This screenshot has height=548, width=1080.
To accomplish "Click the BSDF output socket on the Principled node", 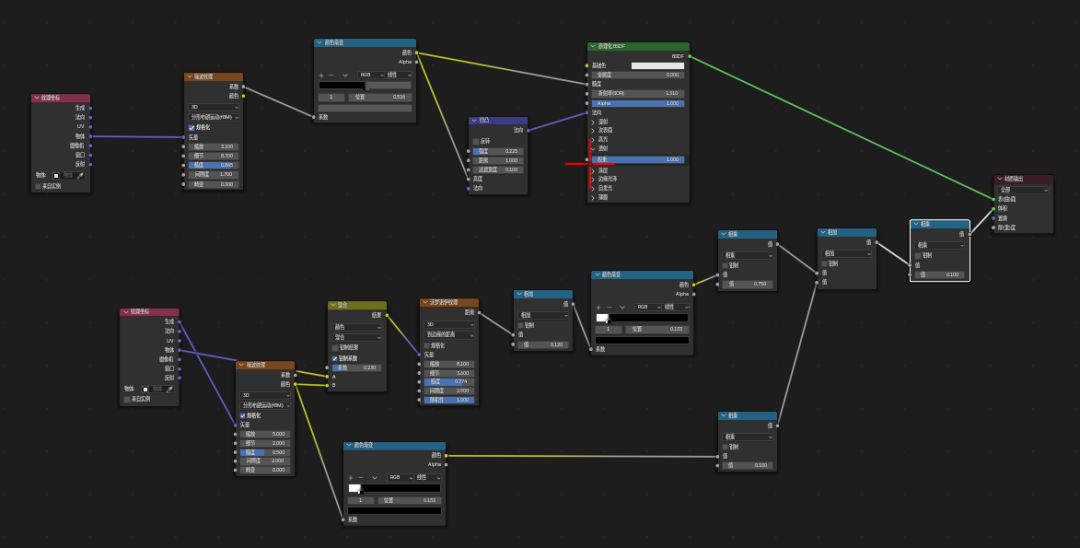I will pos(689,56).
